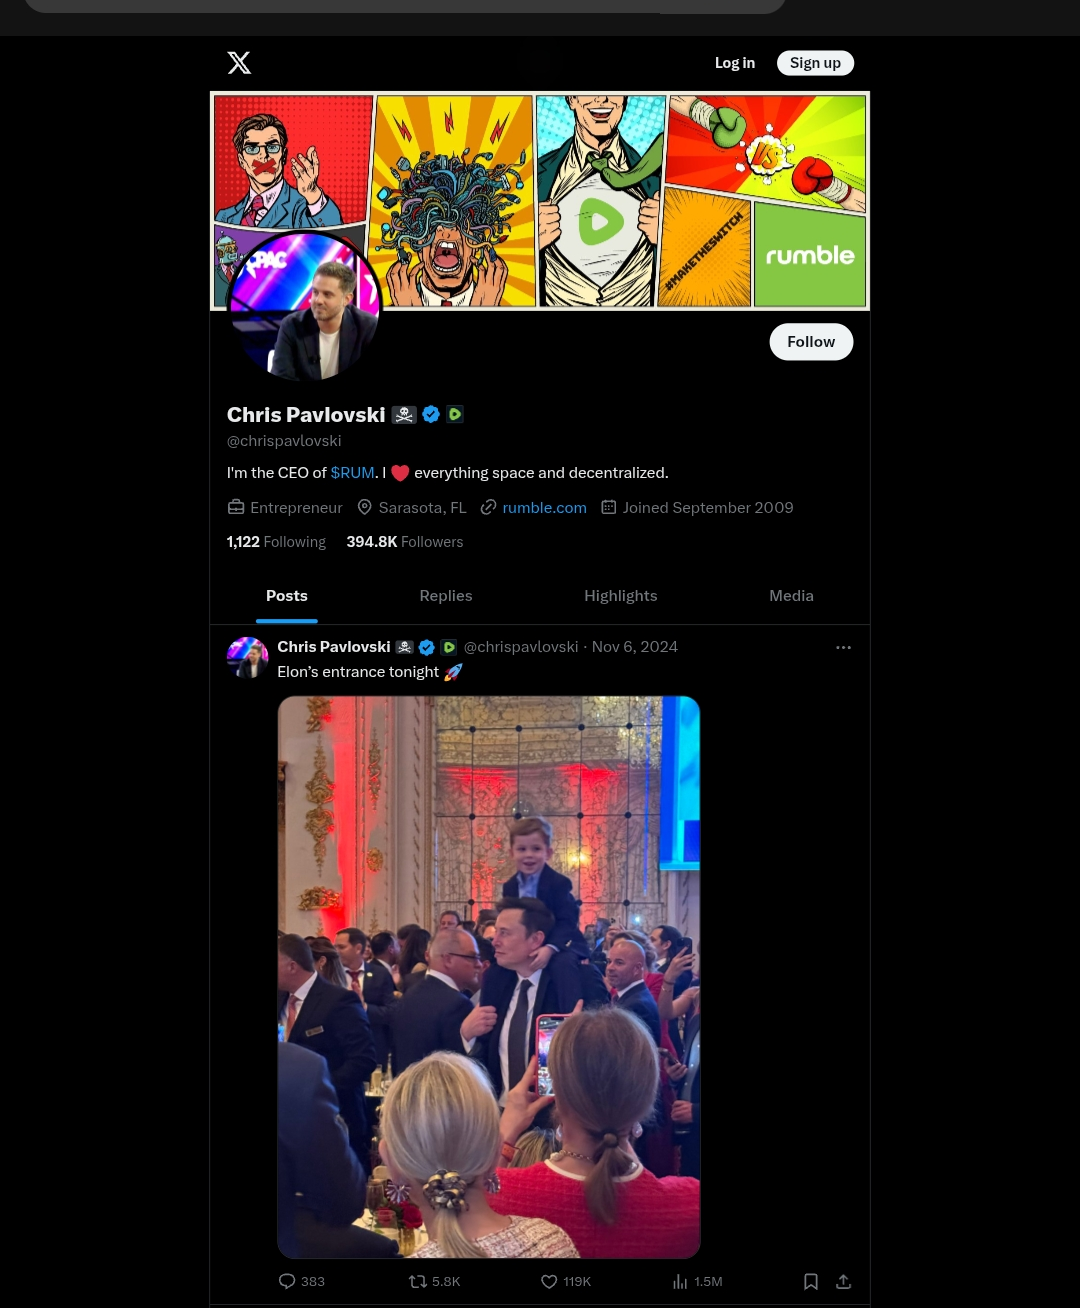Share the post via share icon

[843, 1281]
